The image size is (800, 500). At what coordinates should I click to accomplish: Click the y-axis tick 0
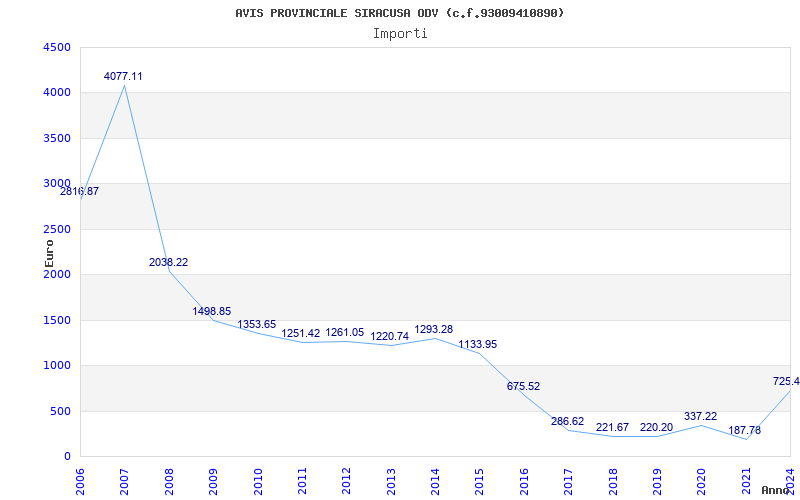tap(67, 457)
